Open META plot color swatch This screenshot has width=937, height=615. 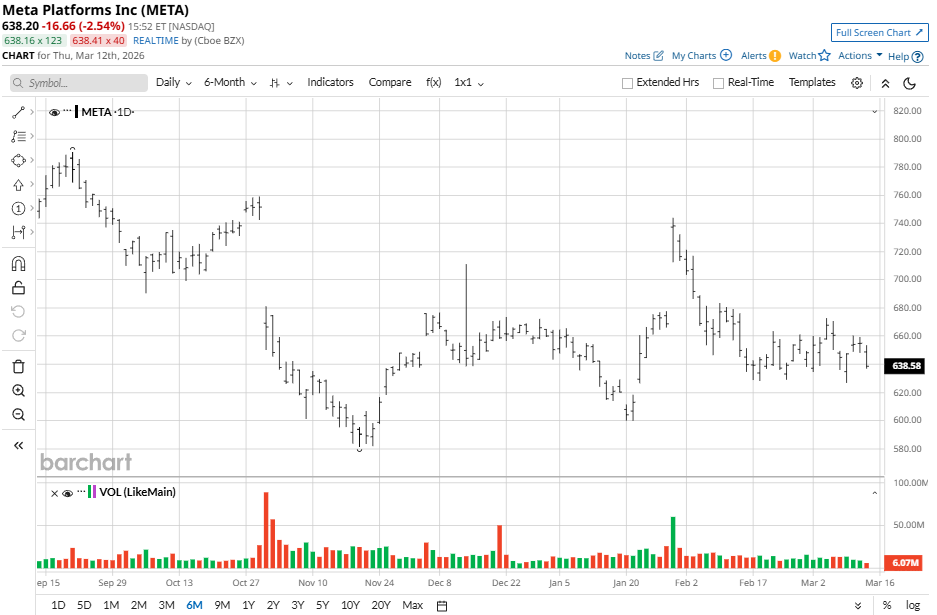tap(76, 112)
